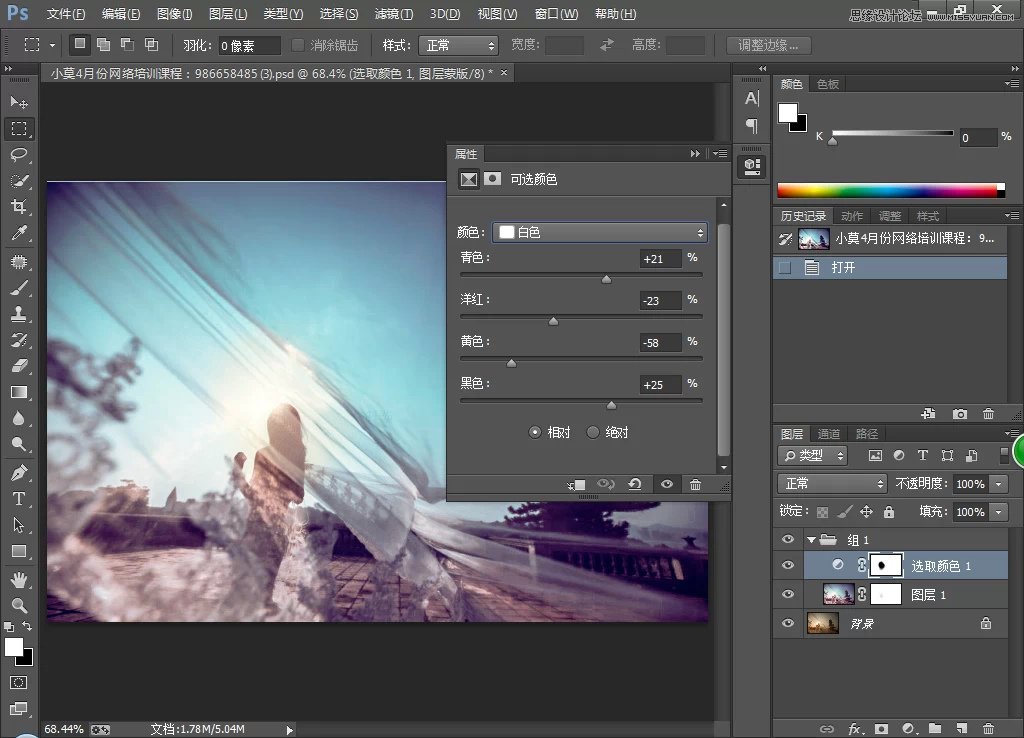Viewport: 1024px width, 738px height.
Task: Toggle adjustment layer visibility in Properties
Action: [667, 484]
